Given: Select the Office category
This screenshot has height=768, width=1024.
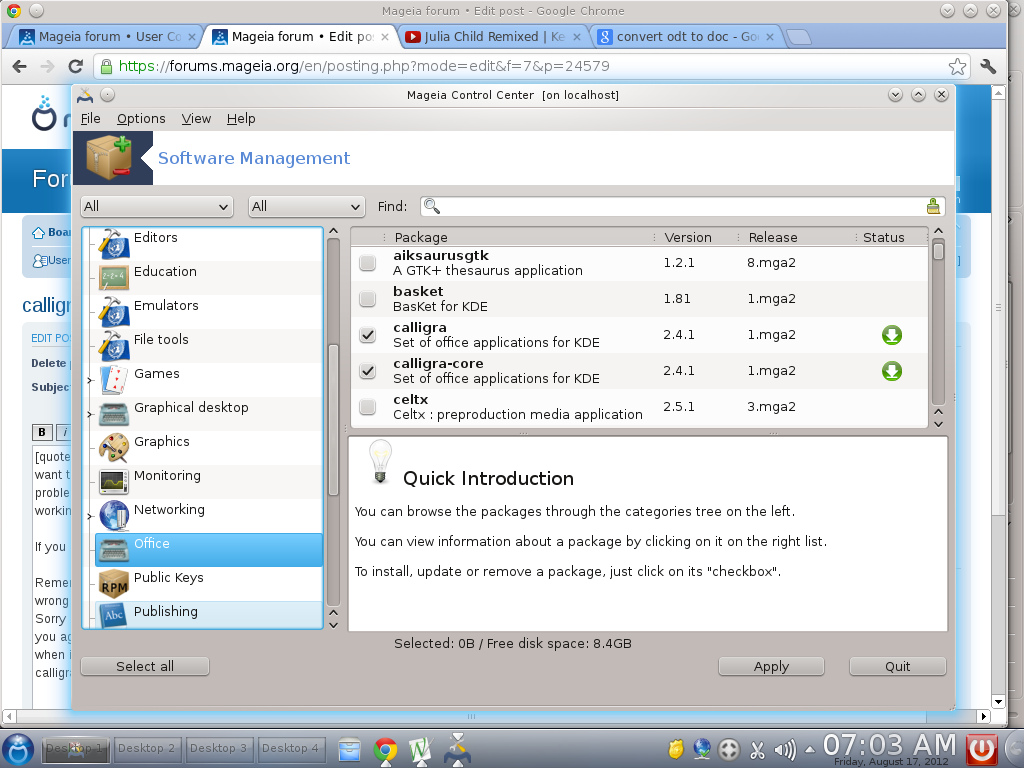Looking at the screenshot, I should (x=209, y=550).
